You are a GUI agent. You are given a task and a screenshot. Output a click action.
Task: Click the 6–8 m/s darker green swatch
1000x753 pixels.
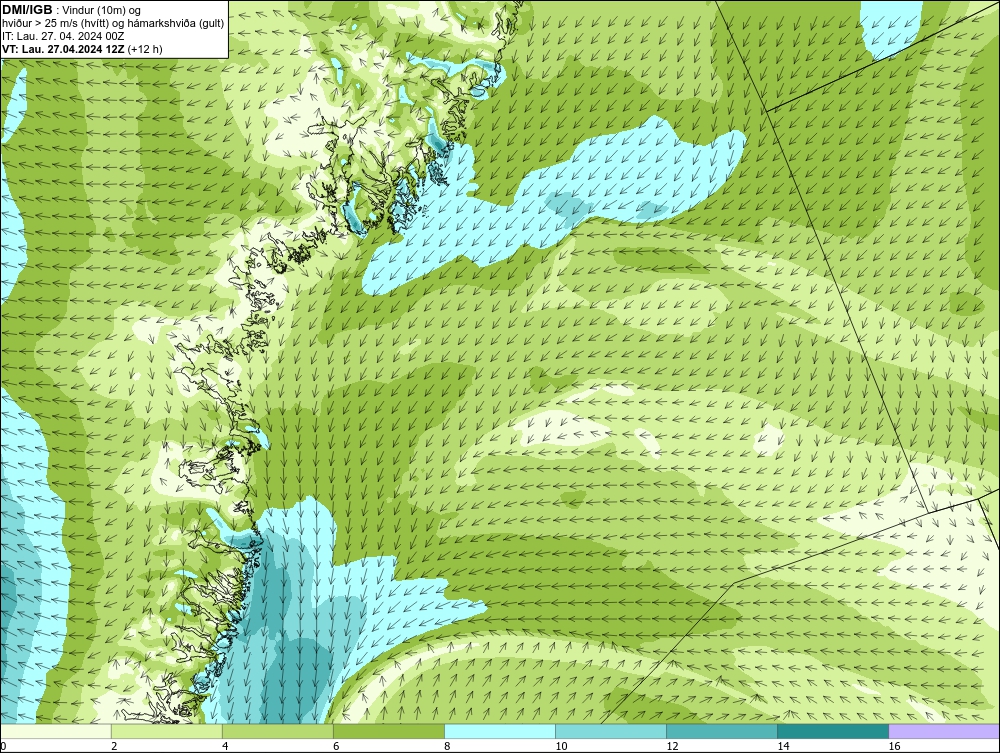pyautogui.click(x=389, y=731)
